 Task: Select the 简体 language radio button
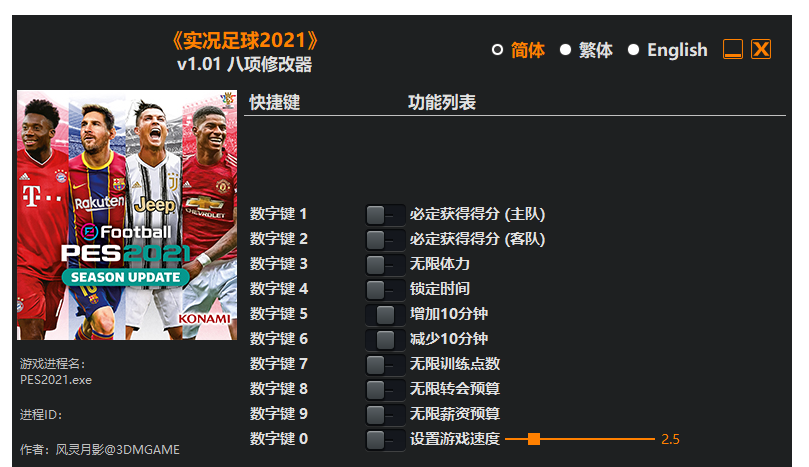[497, 50]
